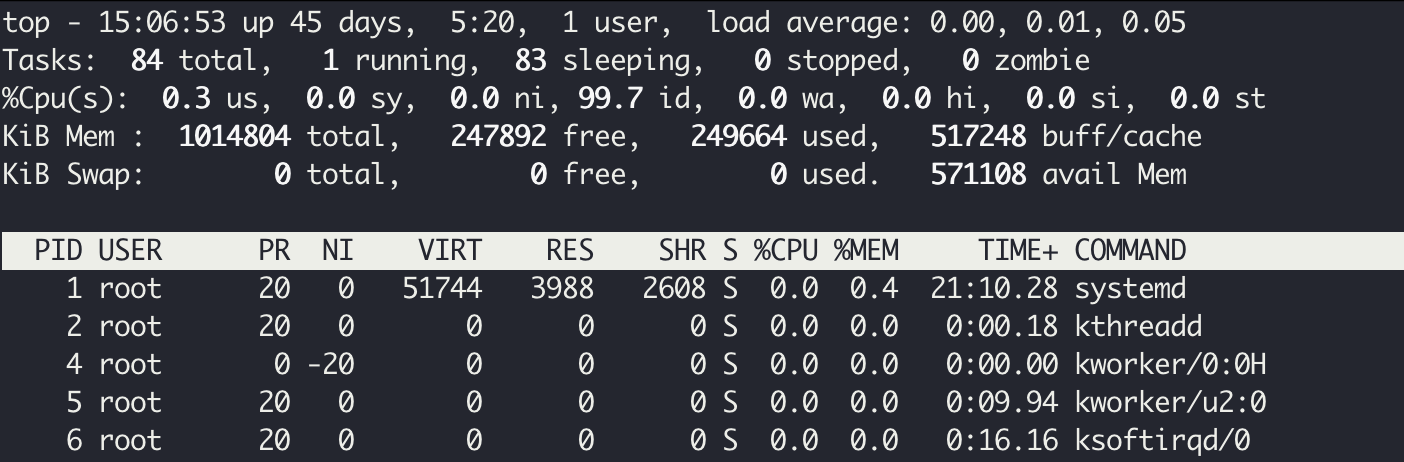The height and width of the screenshot is (462, 1404).
Task: Select the kworker/u2:0 command
Action: click(x=1170, y=403)
